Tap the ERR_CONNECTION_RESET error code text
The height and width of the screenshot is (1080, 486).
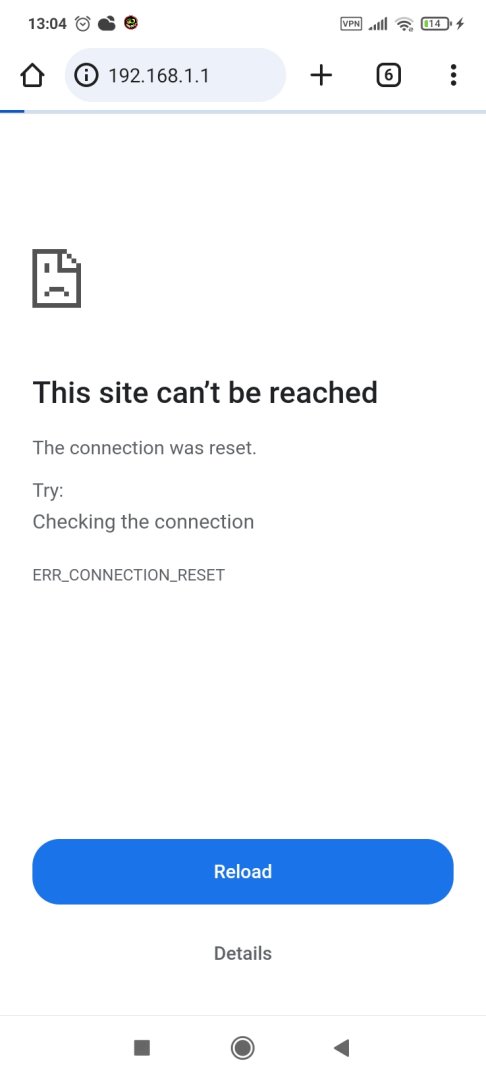[129, 575]
